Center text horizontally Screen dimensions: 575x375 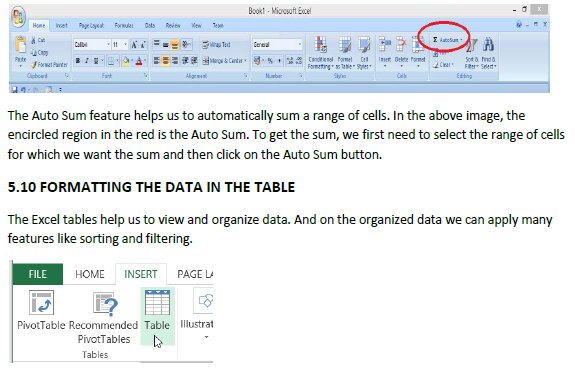[166, 60]
